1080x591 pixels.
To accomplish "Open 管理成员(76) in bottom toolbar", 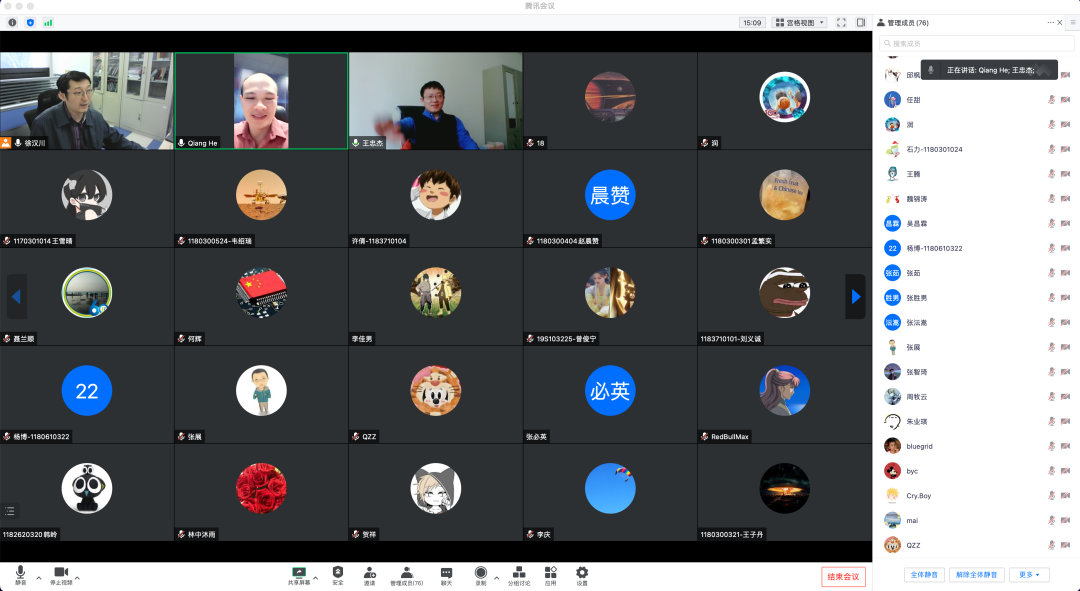I will tap(406, 573).
